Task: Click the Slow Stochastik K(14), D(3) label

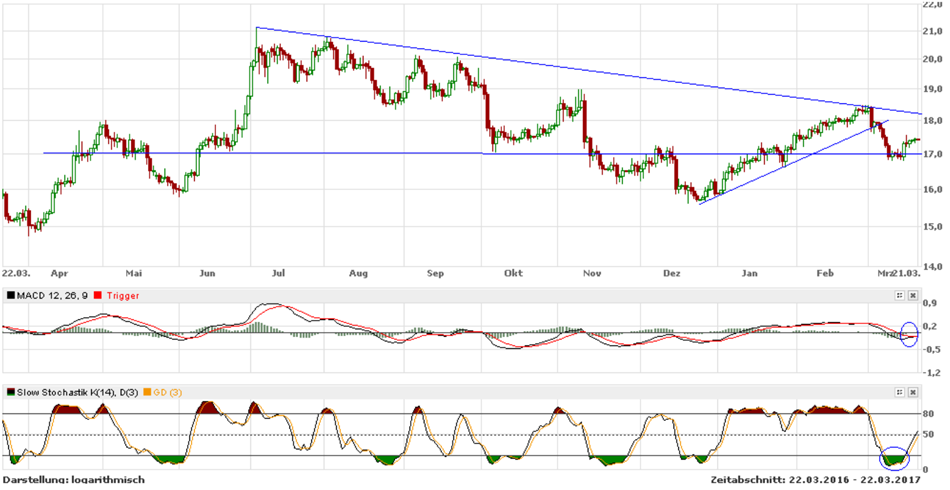Action: coord(77,394)
